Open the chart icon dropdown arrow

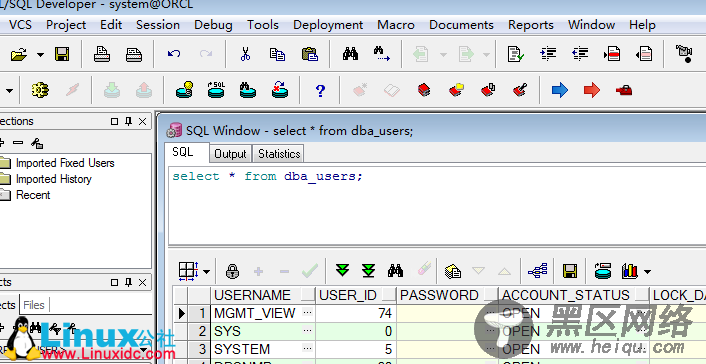coord(647,272)
